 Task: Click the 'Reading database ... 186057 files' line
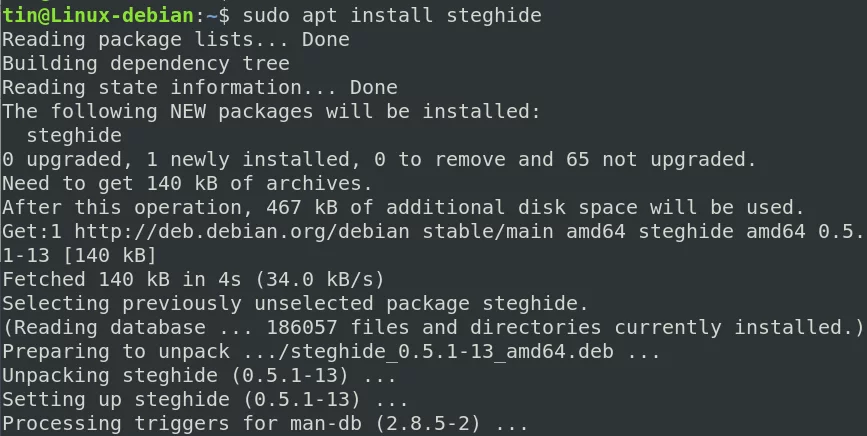[x=434, y=327]
